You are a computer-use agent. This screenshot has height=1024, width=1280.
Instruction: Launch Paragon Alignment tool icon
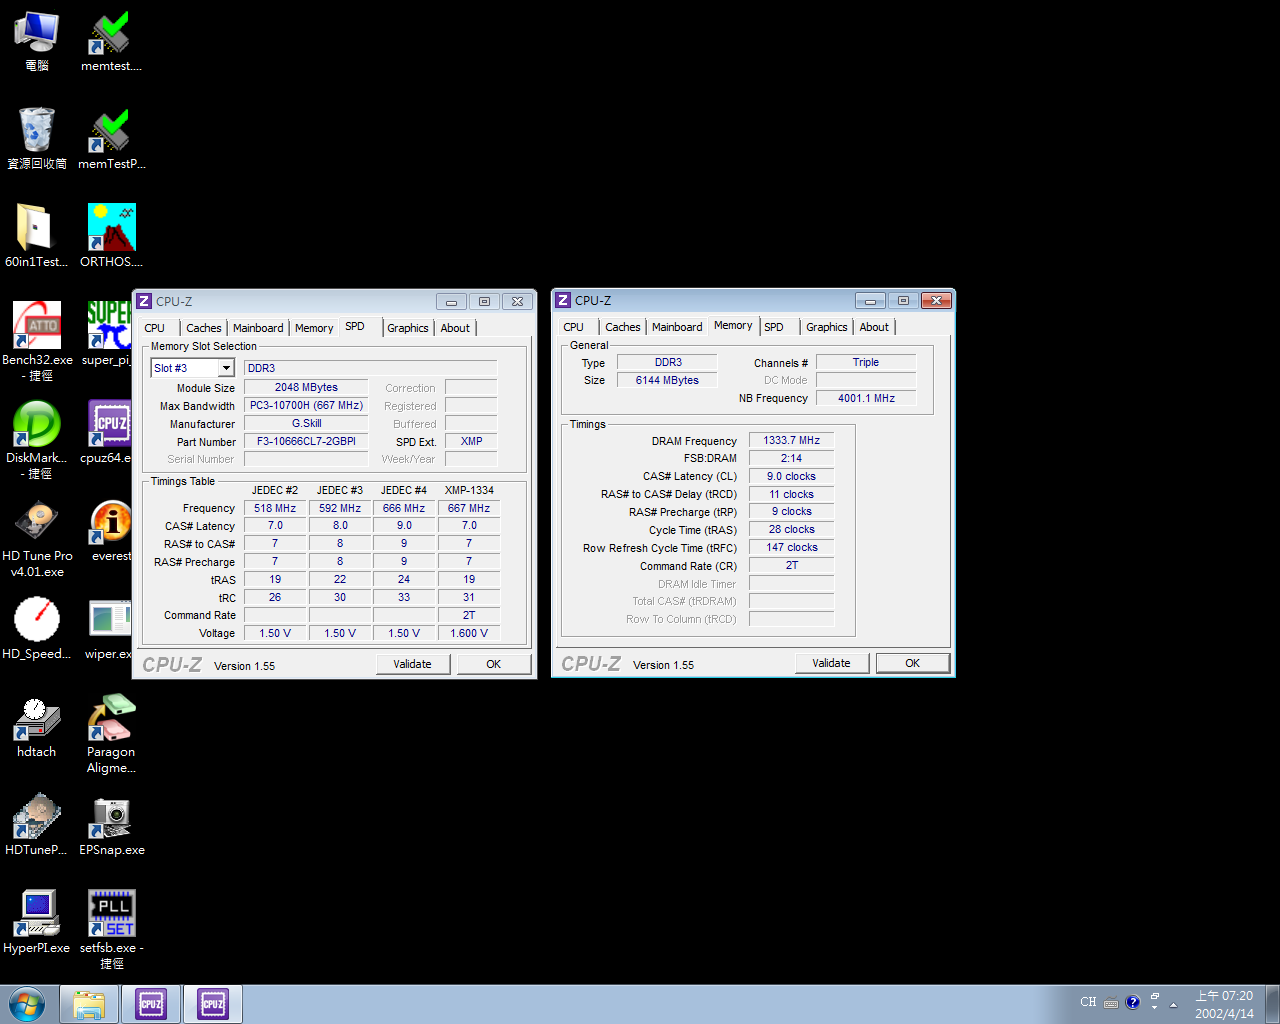pos(111,733)
